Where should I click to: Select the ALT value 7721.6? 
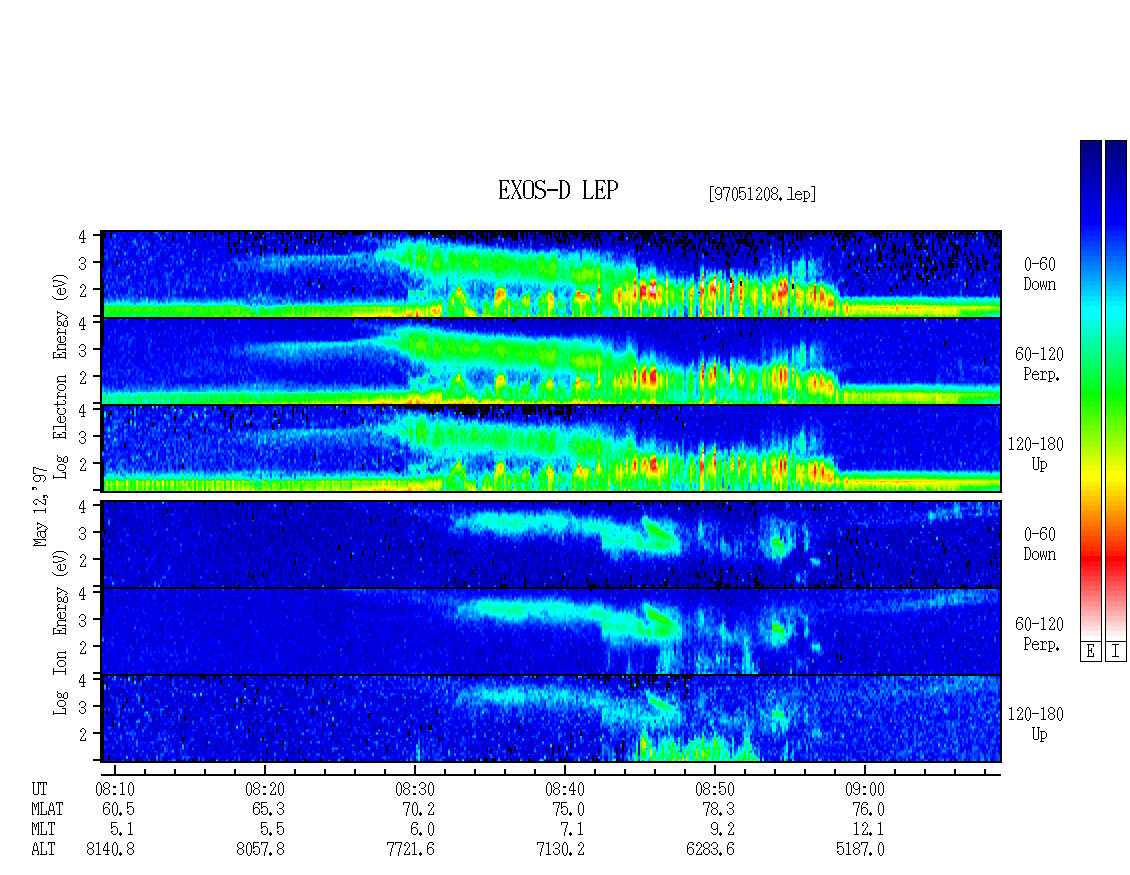410,850
